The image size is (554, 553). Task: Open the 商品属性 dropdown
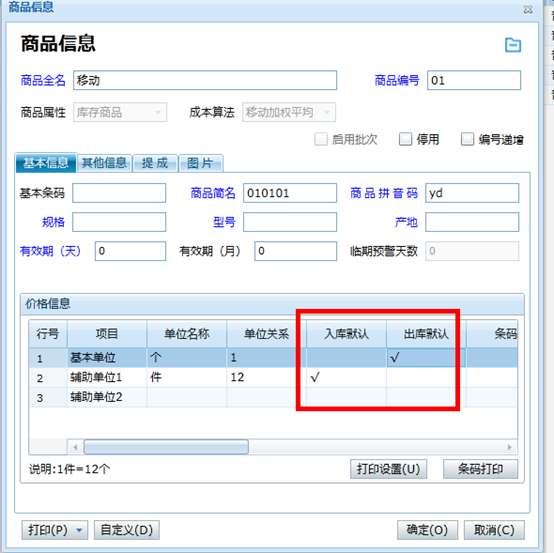(x=120, y=112)
